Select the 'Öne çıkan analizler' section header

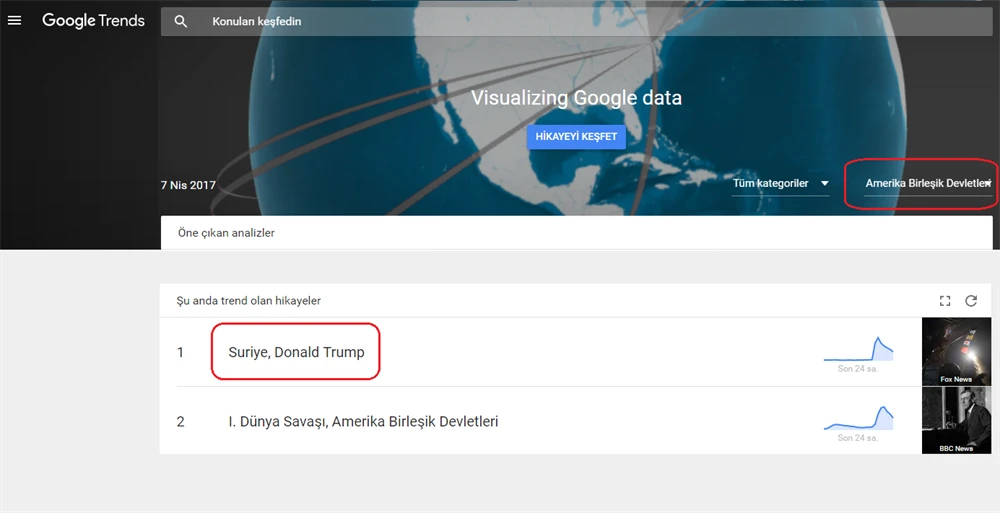click(x=226, y=233)
